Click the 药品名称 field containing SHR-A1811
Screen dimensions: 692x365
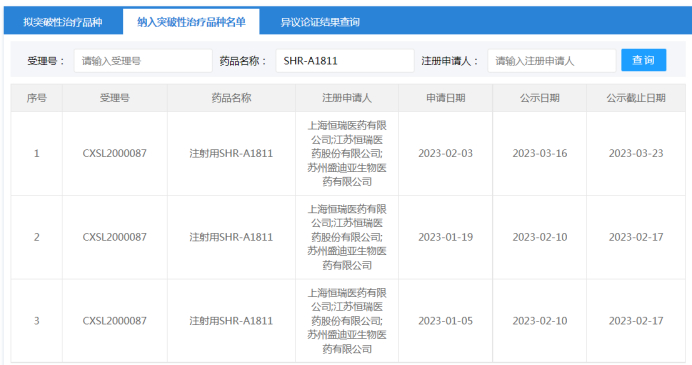point(345,60)
